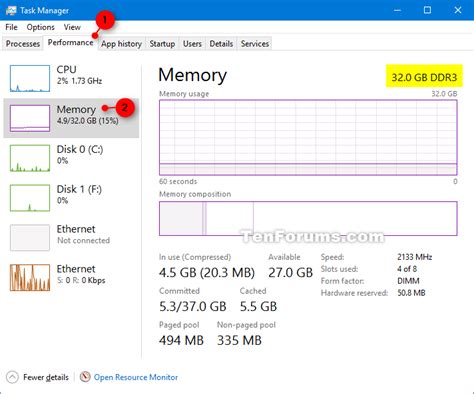Select the Memory graph thumbnail in sidebar
The width and height of the screenshot is (474, 394).
tap(30, 118)
